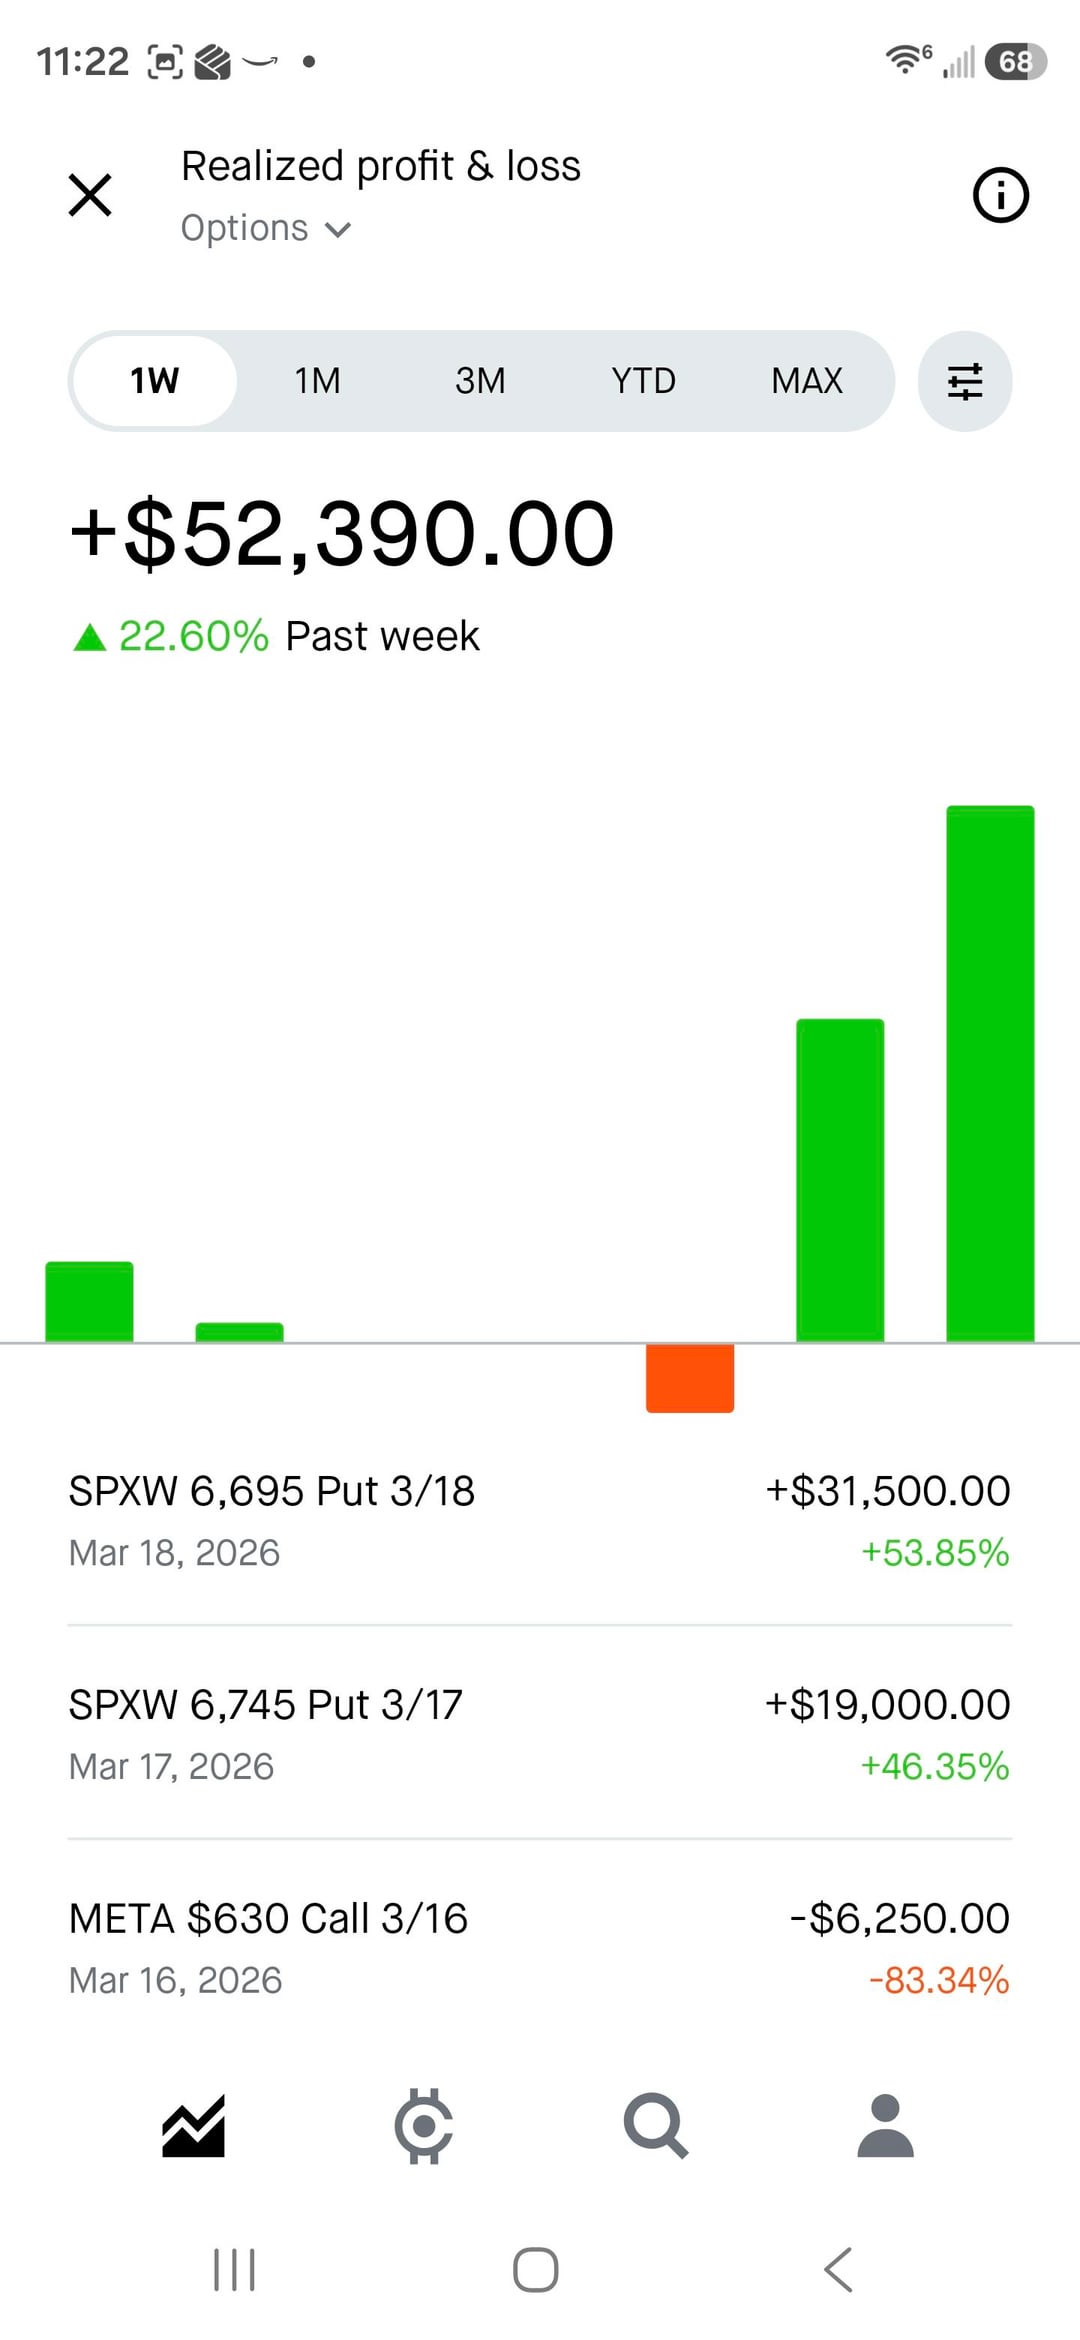
Task: Open Android recent apps button
Action: click(x=234, y=2269)
